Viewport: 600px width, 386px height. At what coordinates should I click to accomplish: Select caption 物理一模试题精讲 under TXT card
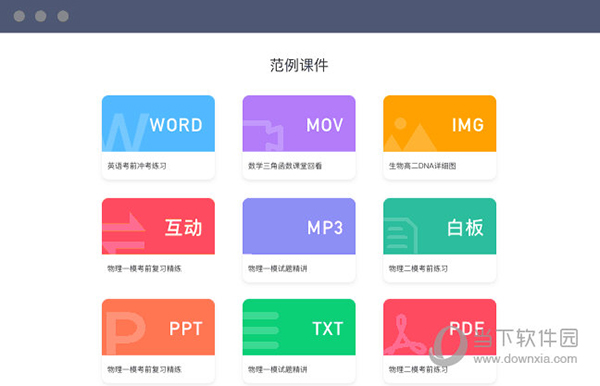[278, 370]
